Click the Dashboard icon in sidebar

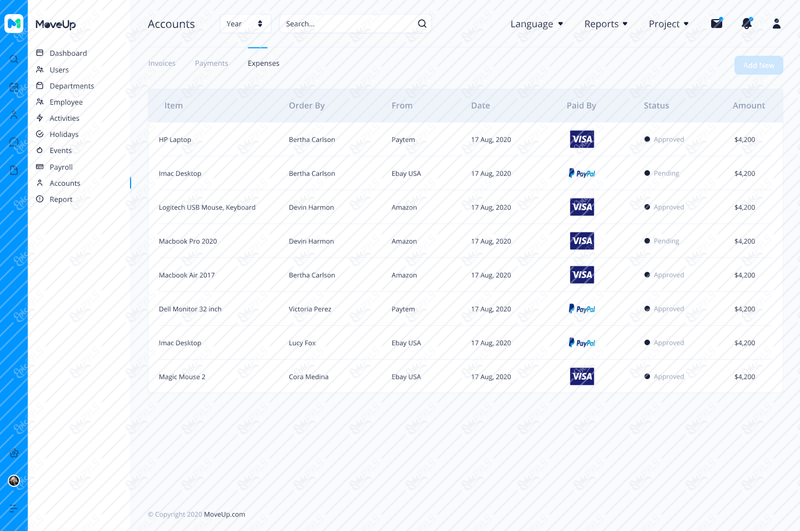click(x=40, y=53)
